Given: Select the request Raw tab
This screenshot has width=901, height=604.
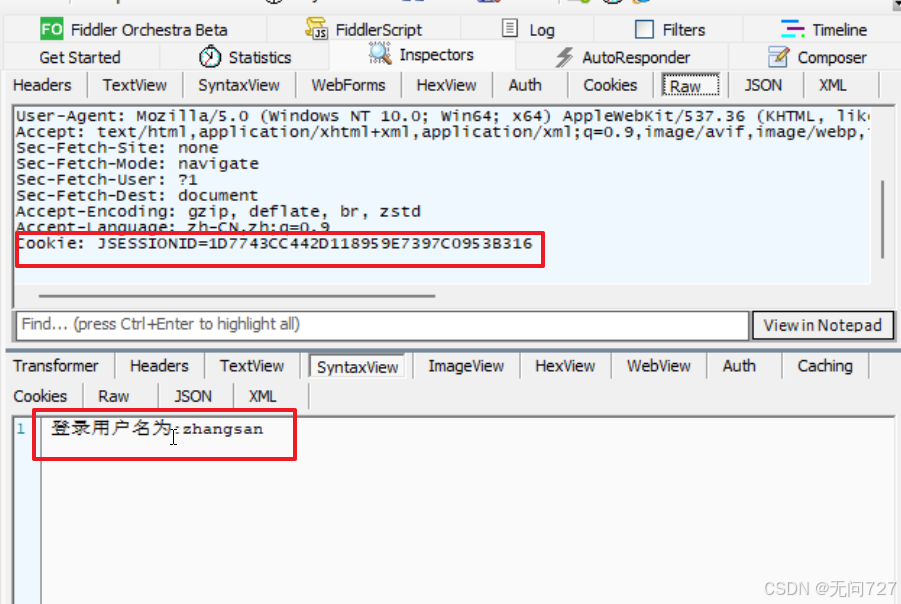Looking at the screenshot, I should [x=690, y=86].
